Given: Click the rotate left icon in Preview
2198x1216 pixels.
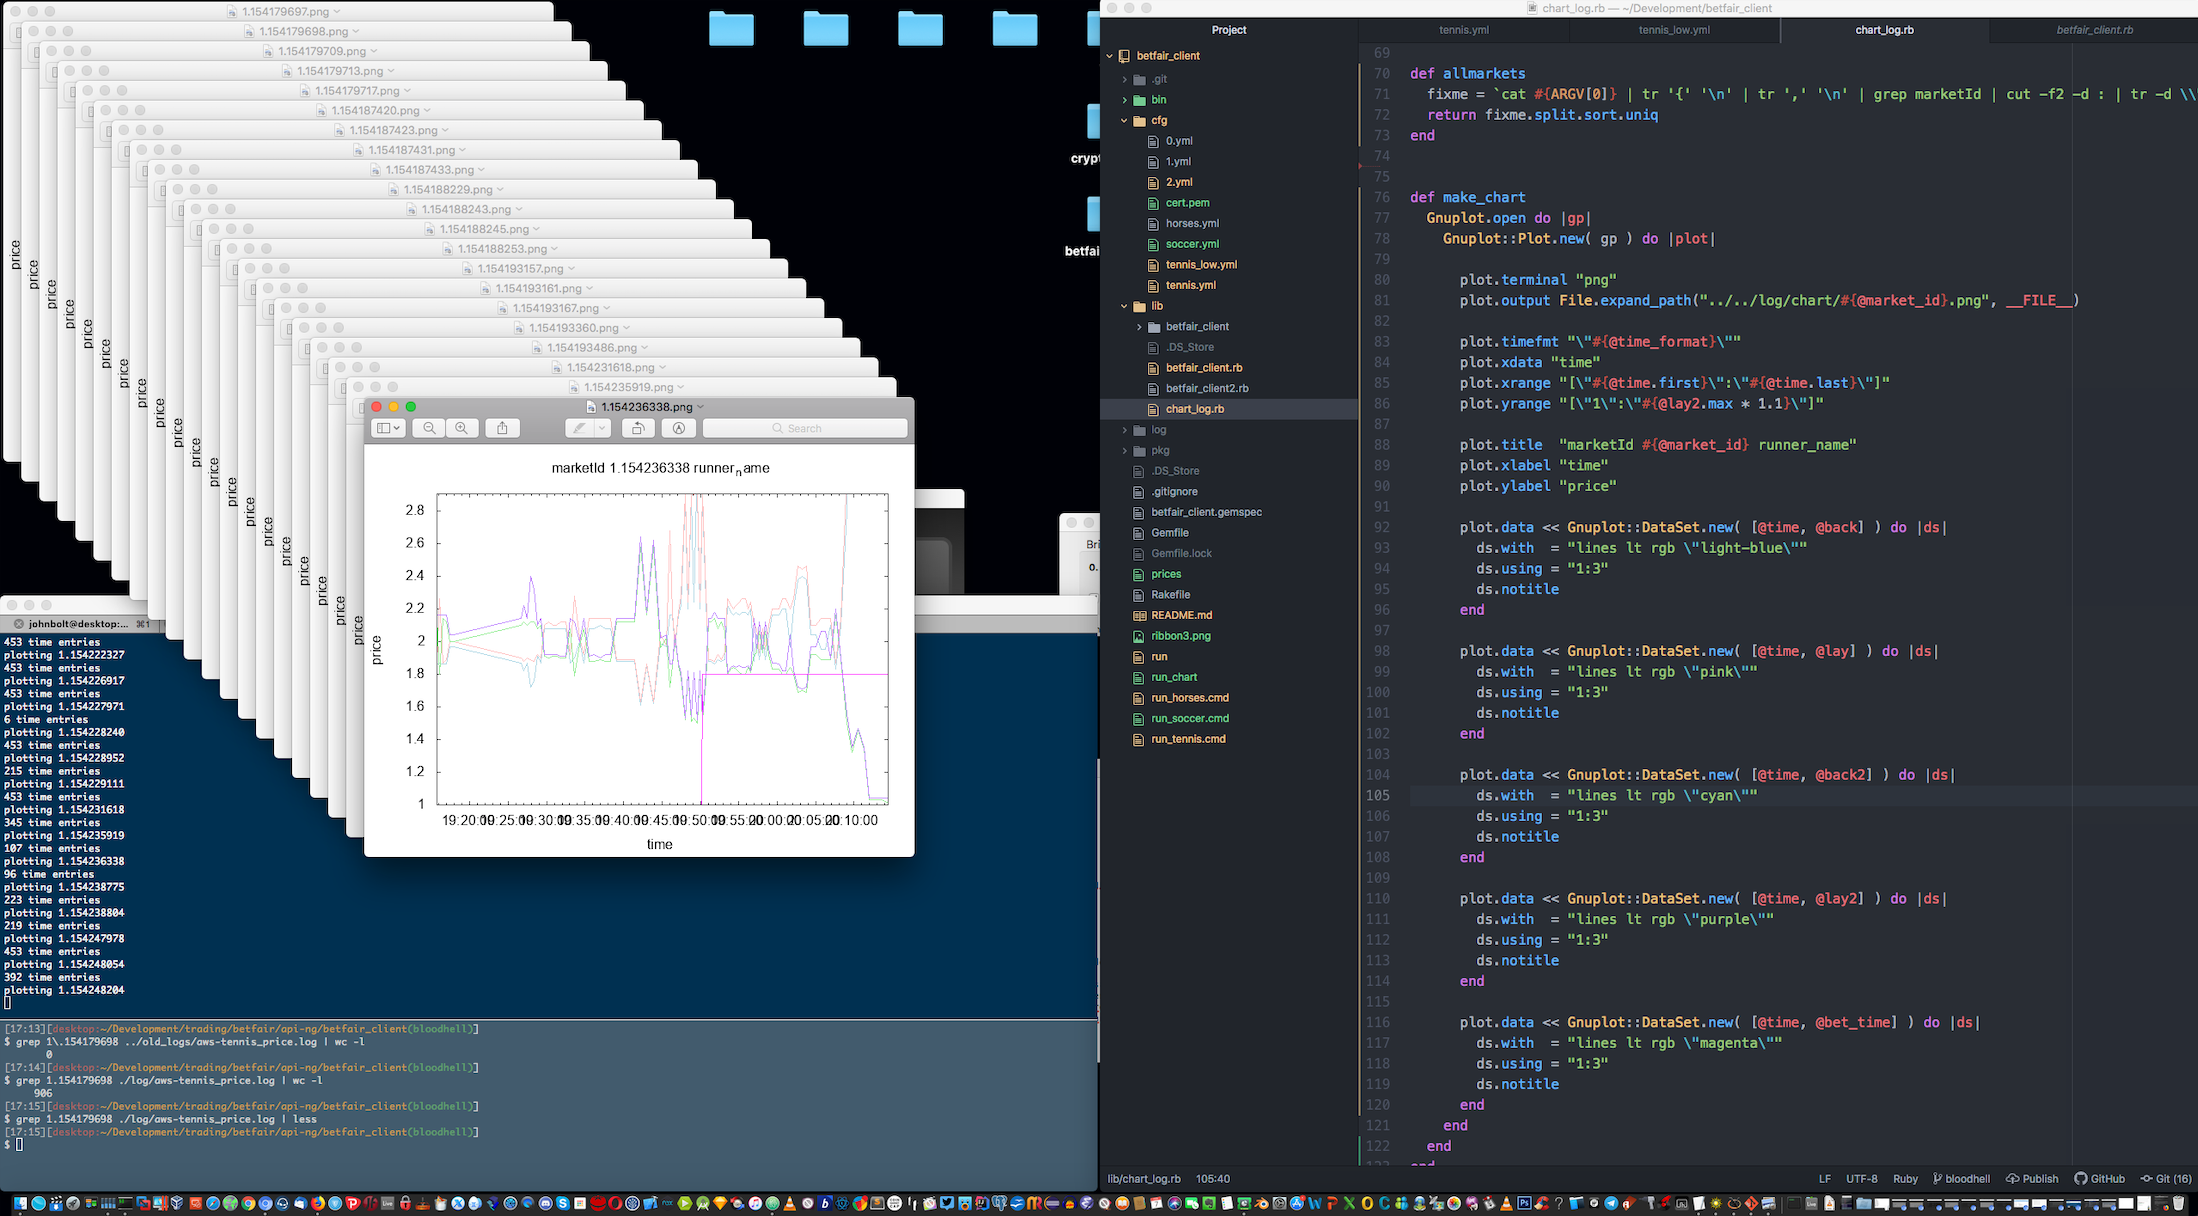Looking at the screenshot, I should point(638,428).
